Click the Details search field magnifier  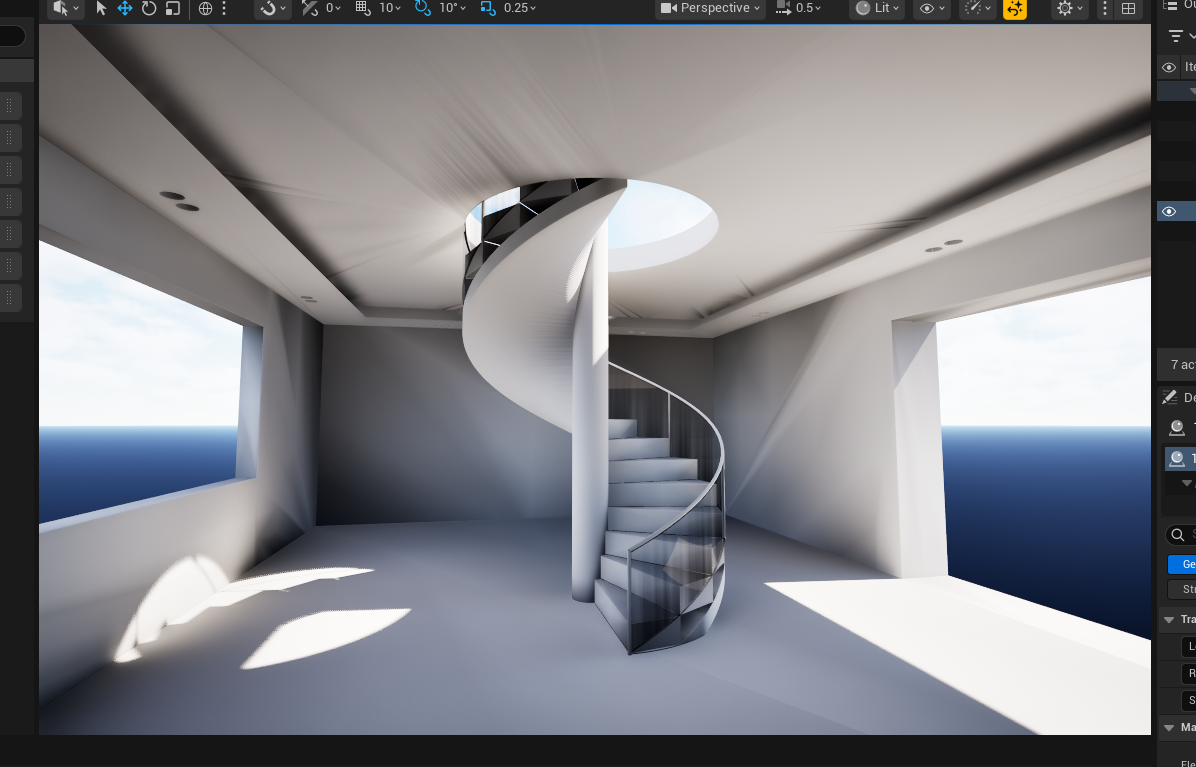(x=1178, y=534)
